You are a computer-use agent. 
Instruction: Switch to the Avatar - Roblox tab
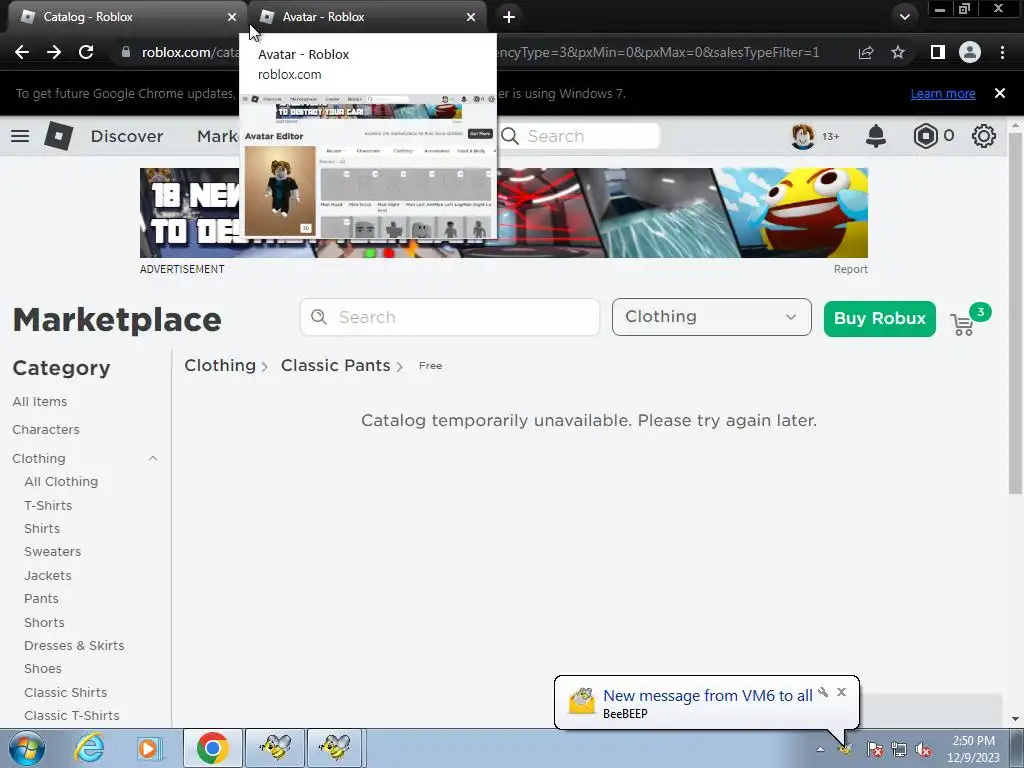(x=366, y=17)
